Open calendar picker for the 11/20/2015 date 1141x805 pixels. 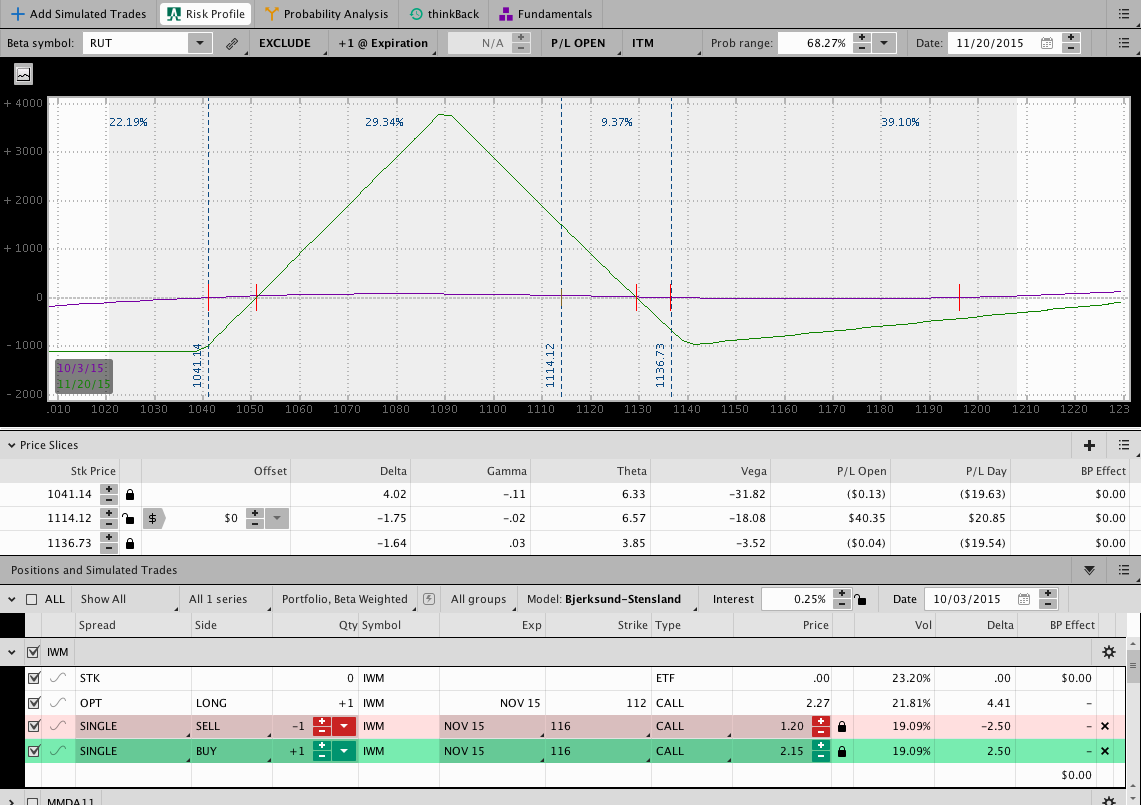(x=1046, y=44)
